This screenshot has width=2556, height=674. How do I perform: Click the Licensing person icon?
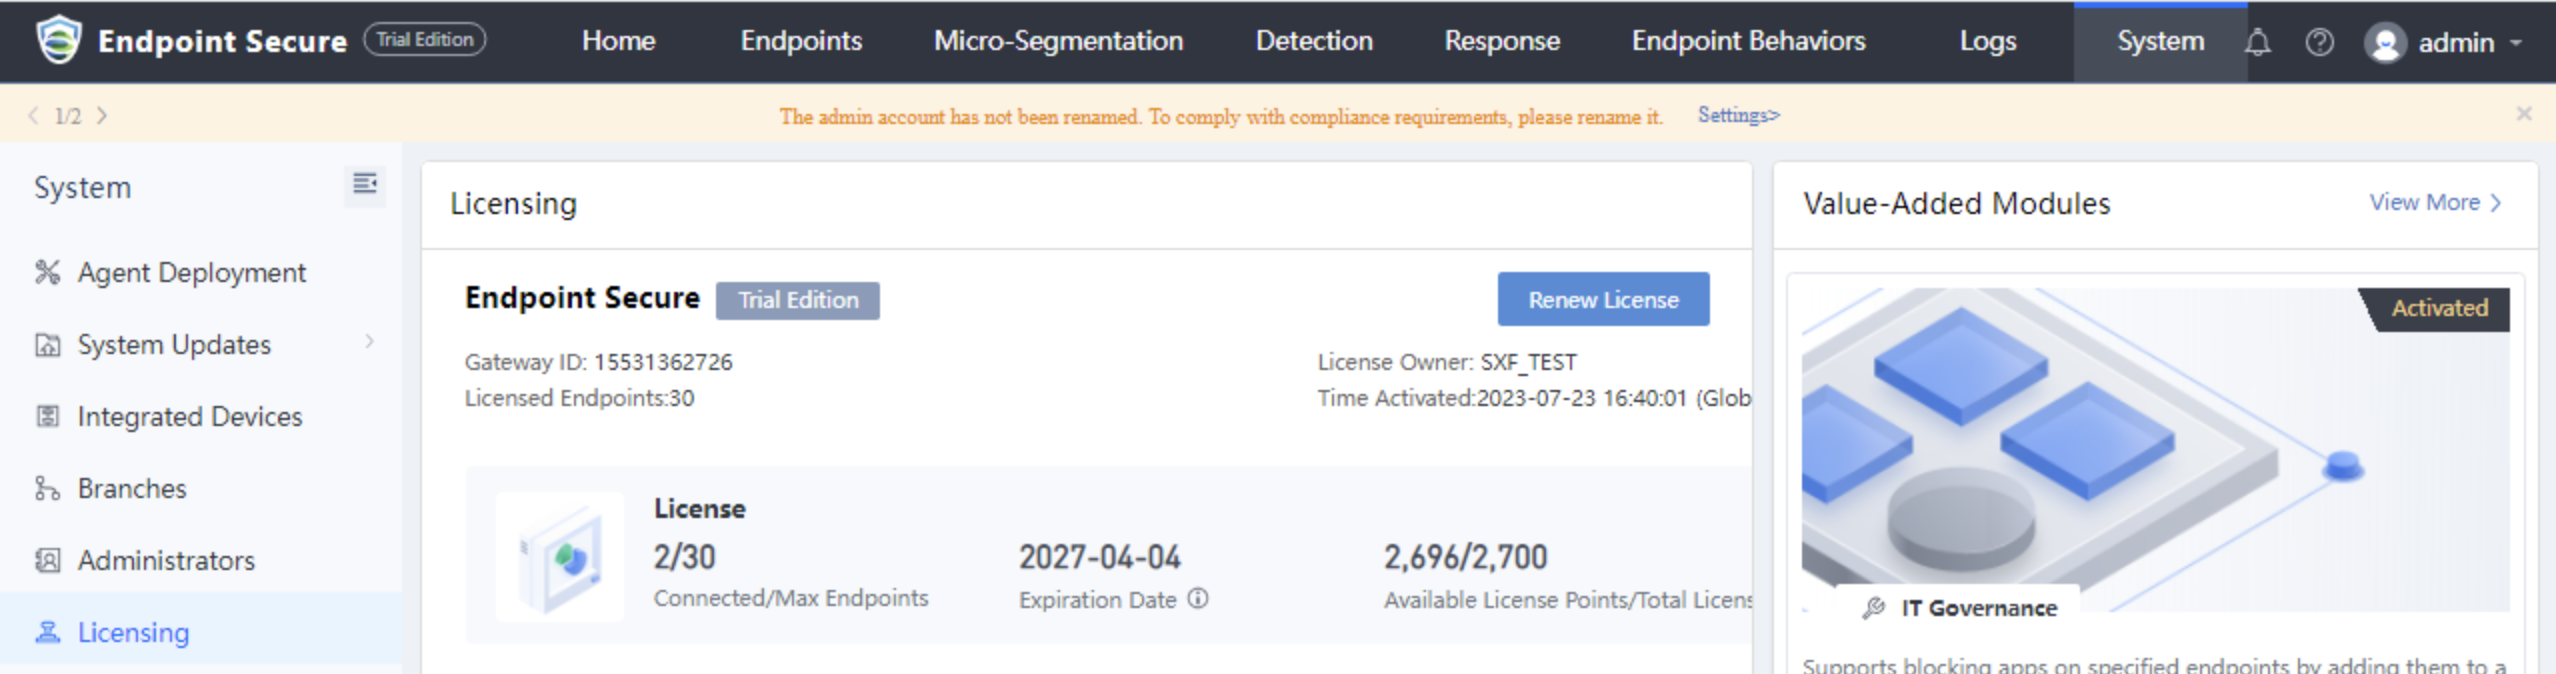point(48,632)
